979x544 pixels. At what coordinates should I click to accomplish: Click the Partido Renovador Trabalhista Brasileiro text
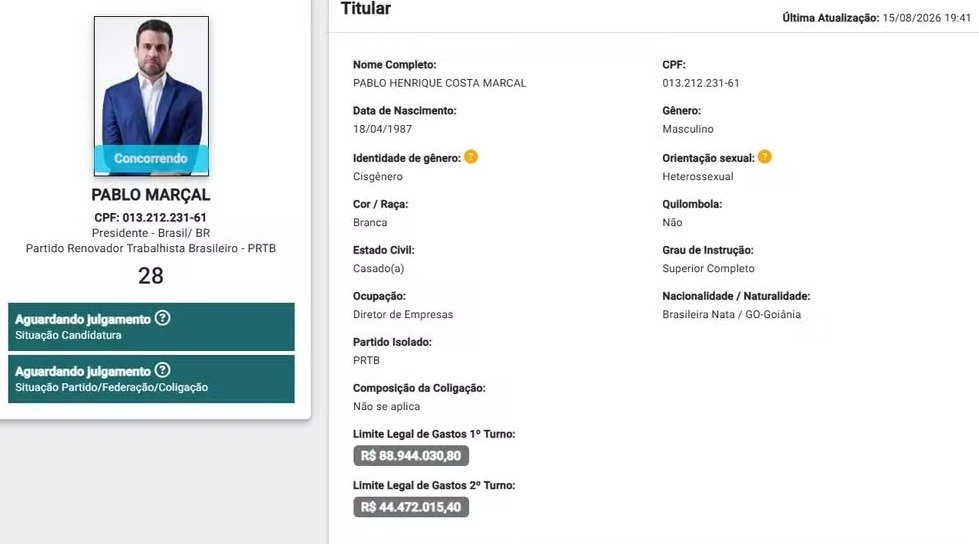coord(150,249)
